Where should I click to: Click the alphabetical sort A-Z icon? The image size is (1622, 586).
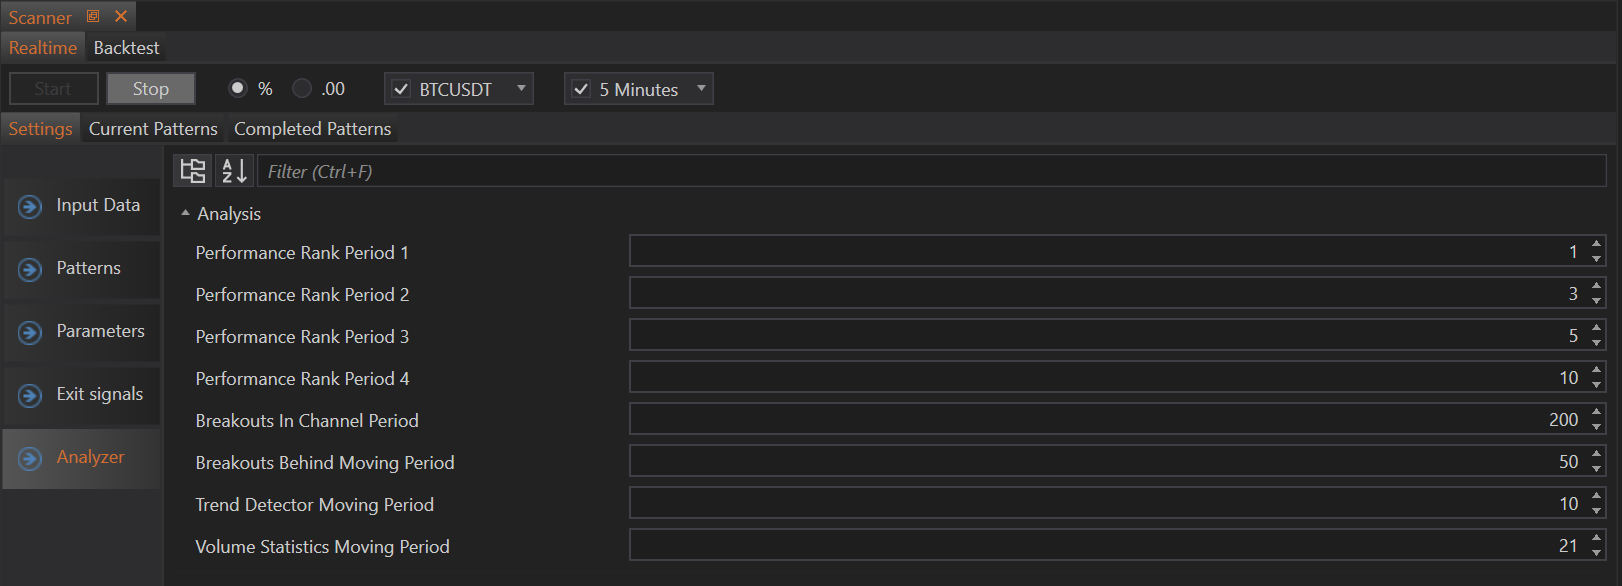(x=234, y=171)
